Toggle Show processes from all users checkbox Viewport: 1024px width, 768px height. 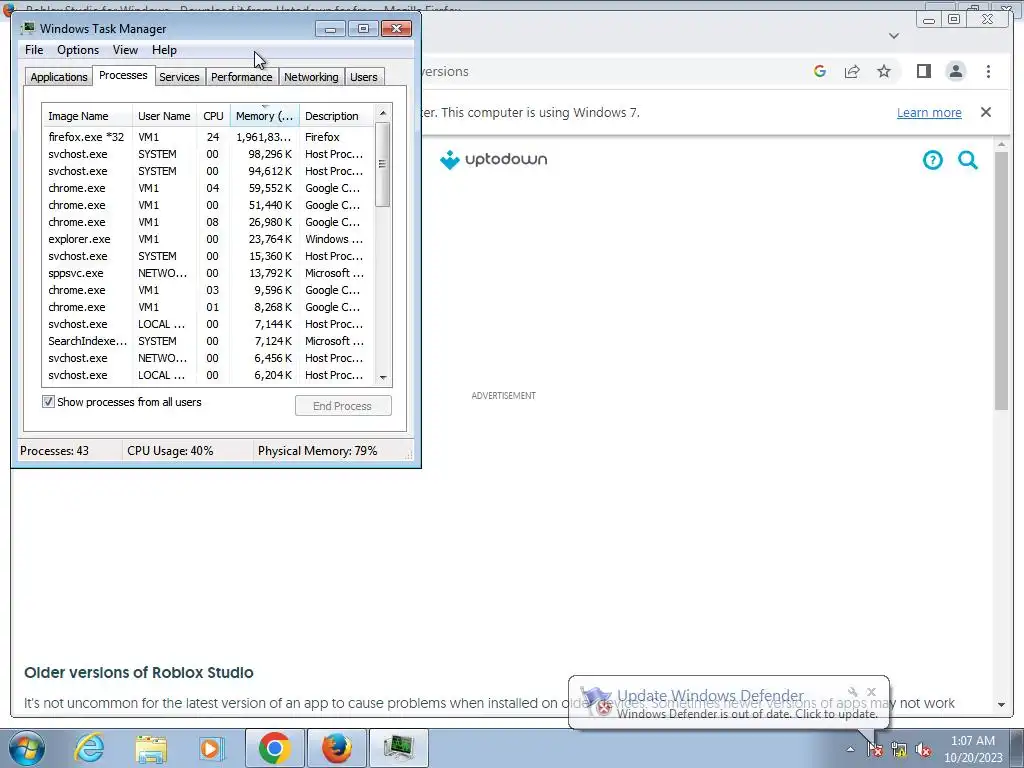[48, 402]
